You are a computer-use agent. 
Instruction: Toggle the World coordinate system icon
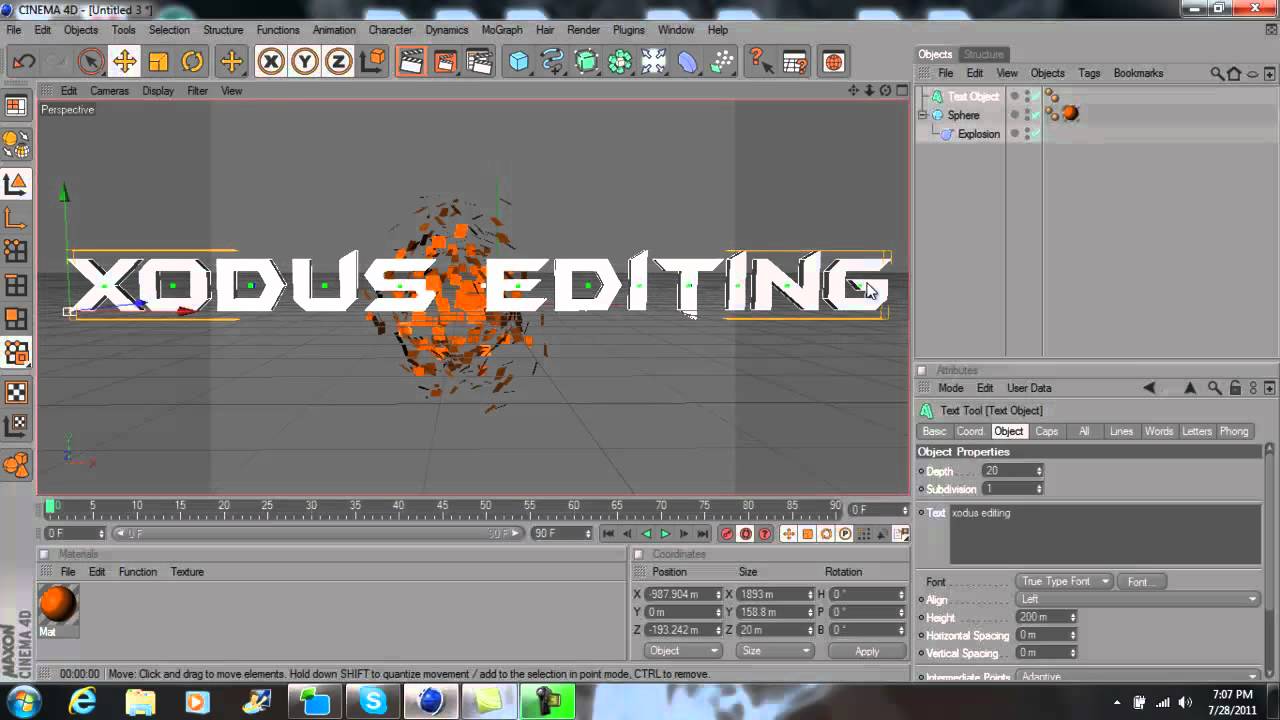[372, 62]
